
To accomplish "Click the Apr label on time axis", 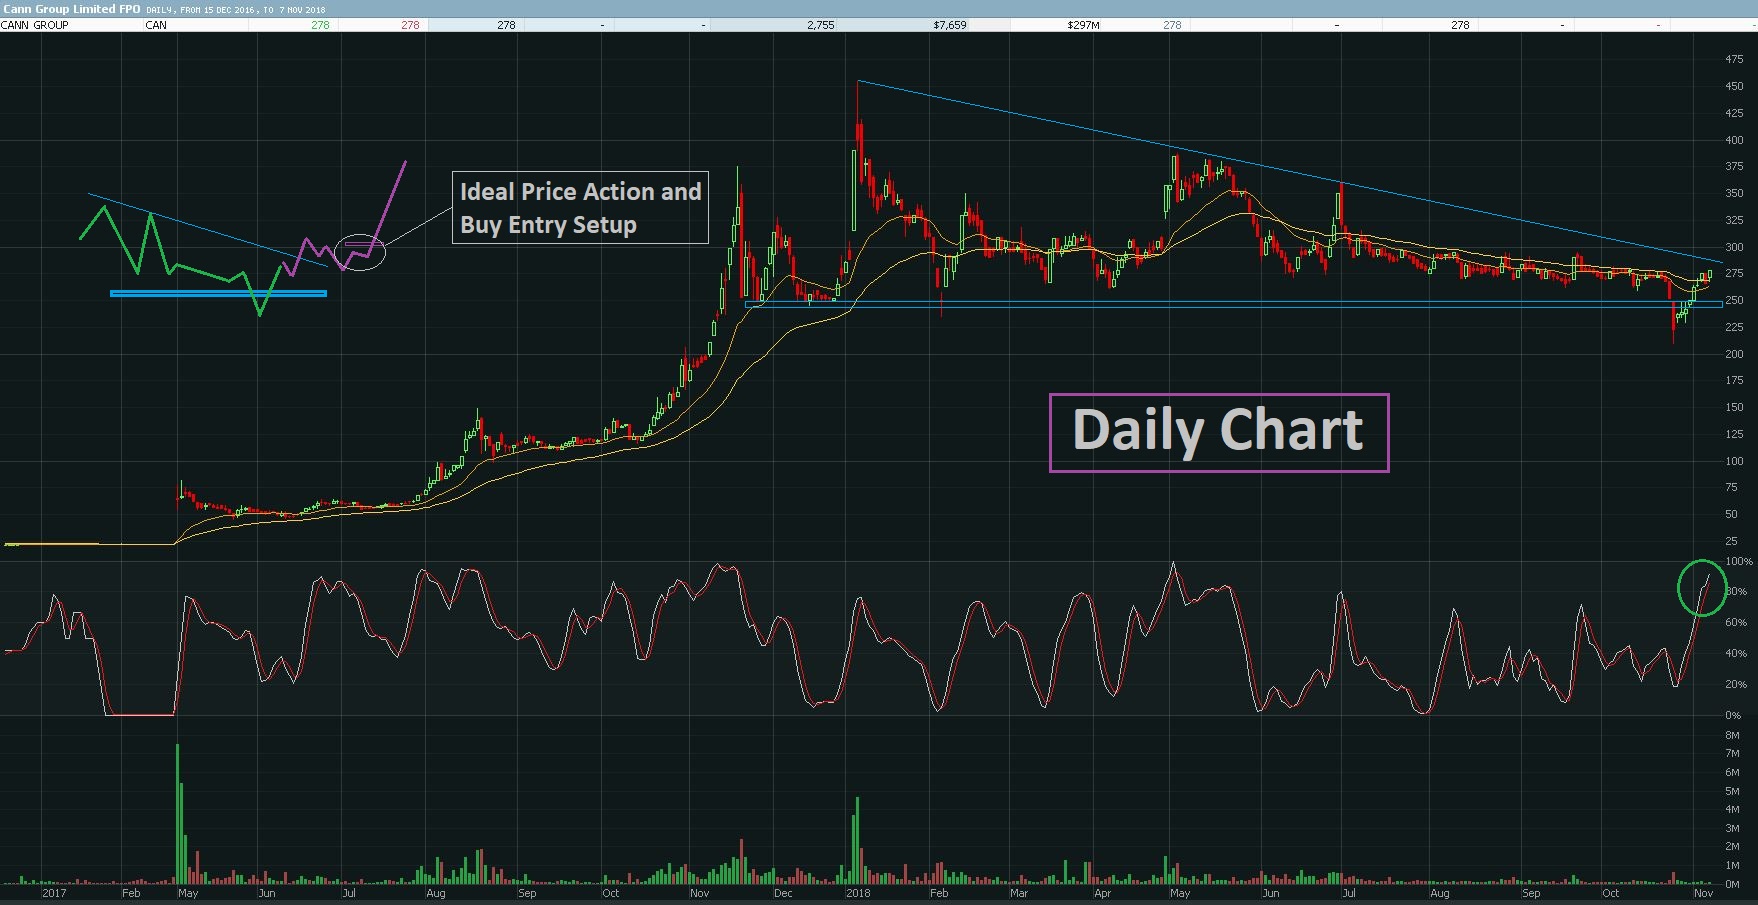I will pos(1102,893).
